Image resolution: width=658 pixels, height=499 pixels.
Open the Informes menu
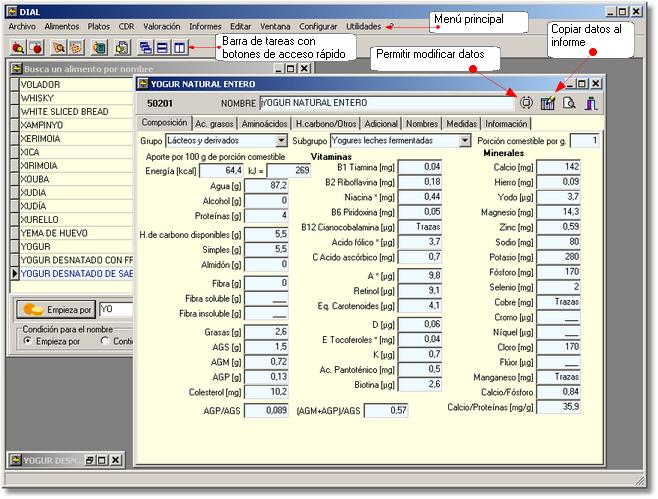pos(205,26)
